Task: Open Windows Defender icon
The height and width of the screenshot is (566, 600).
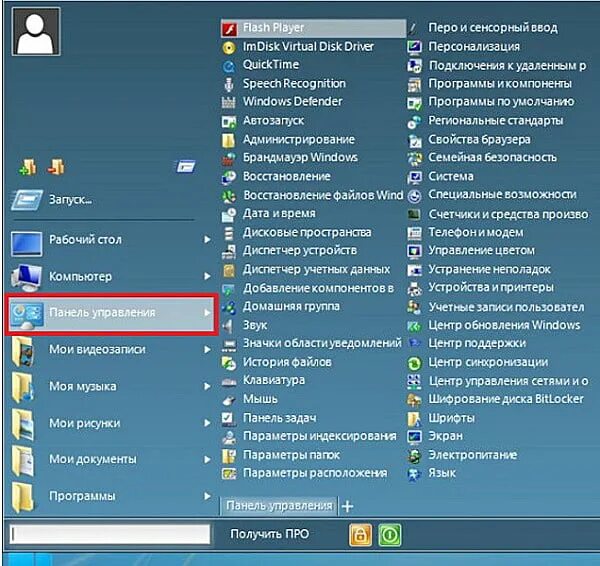Action: click(x=229, y=102)
